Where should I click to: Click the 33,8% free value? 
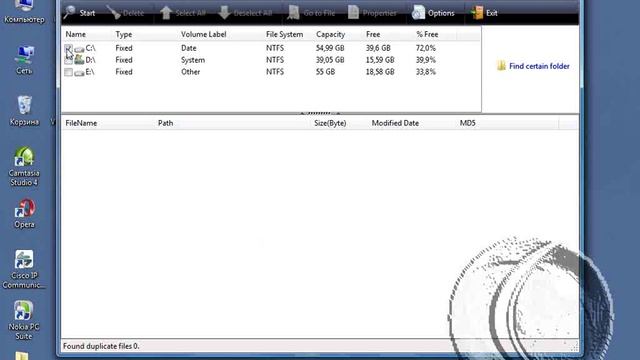pyautogui.click(x=426, y=72)
